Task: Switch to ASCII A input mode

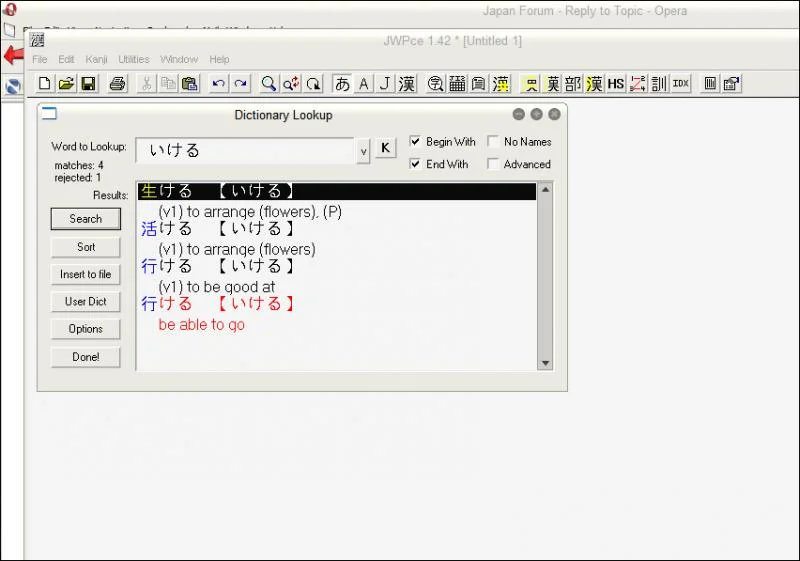Action: [363, 83]
